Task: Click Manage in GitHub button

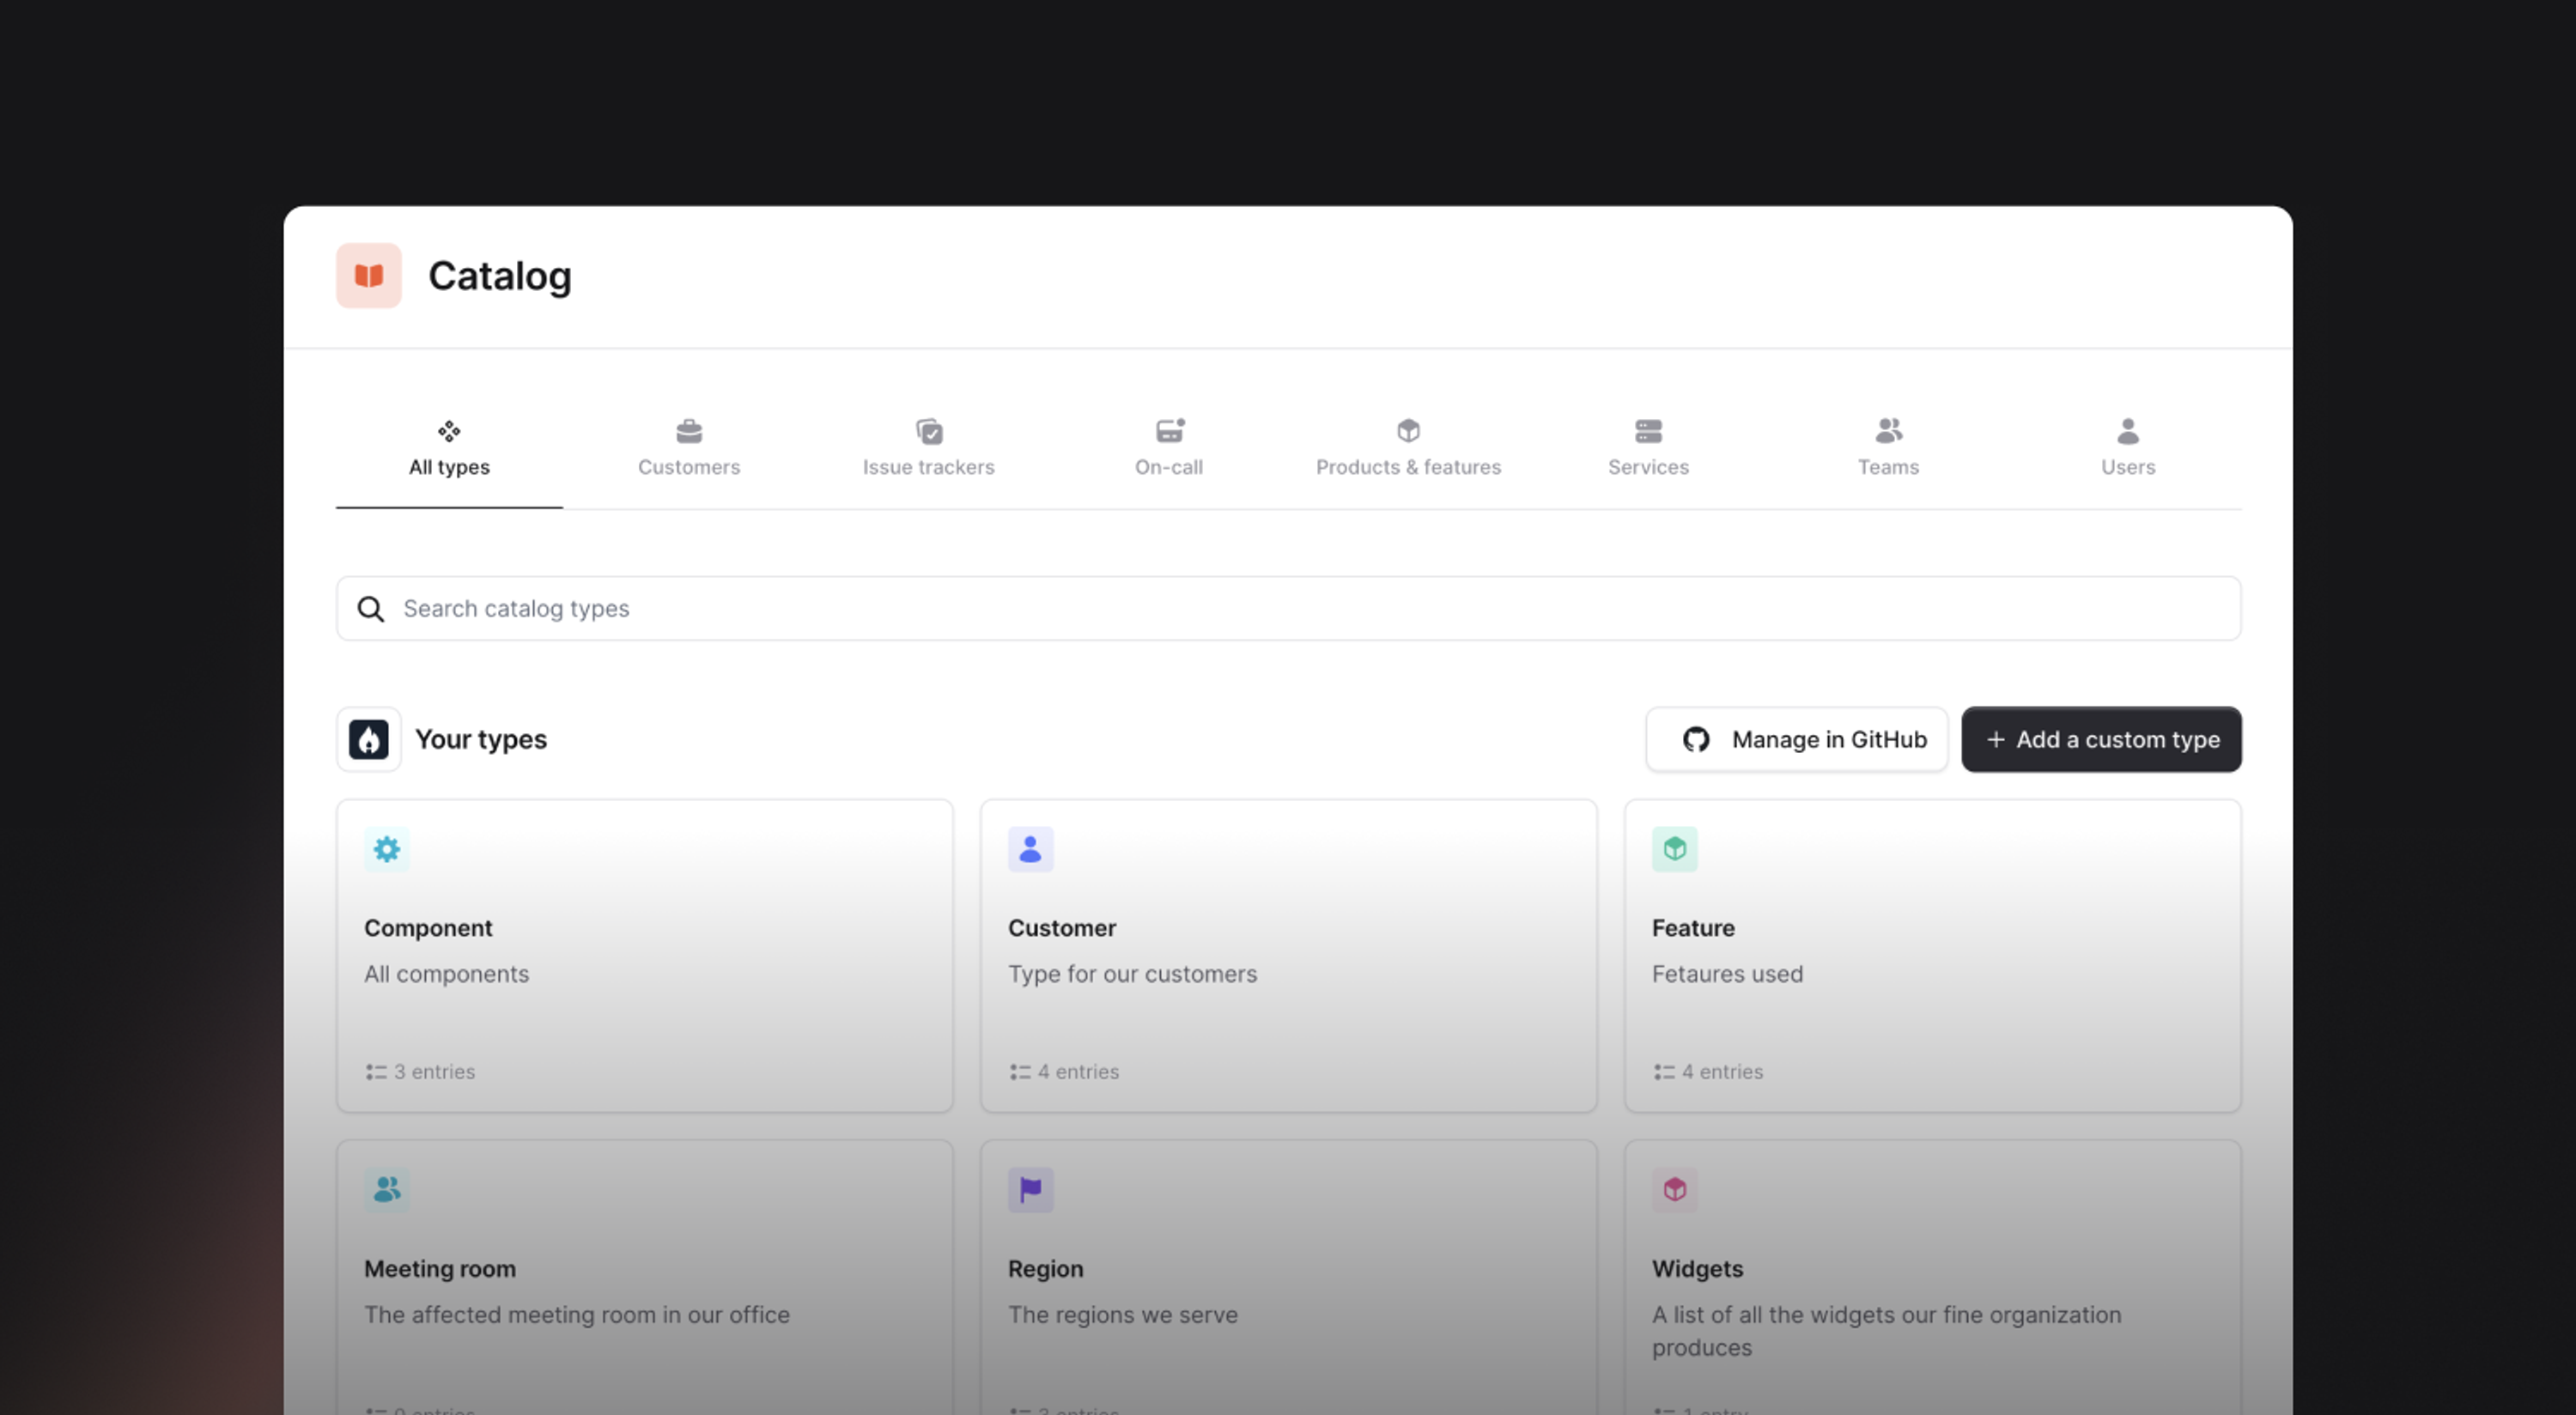Action: [1797, 740]
